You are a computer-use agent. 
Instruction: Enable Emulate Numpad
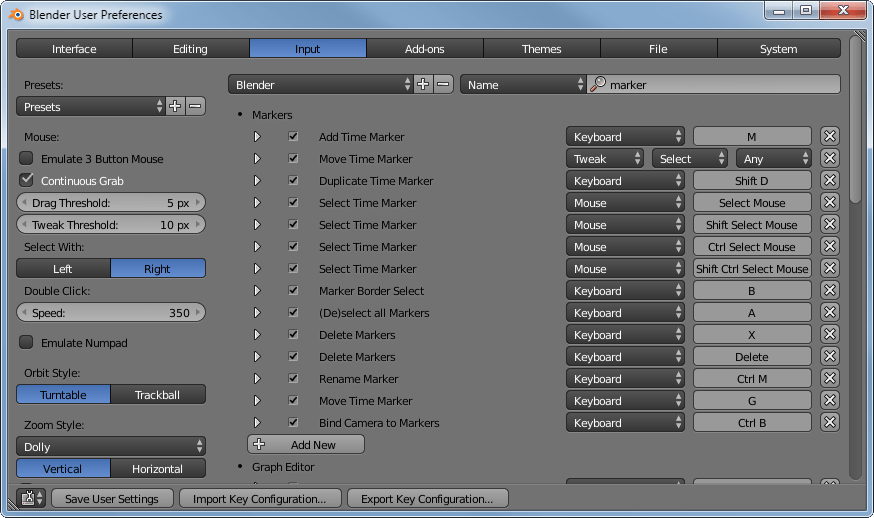pyautogui.click(x=26, y=342)
